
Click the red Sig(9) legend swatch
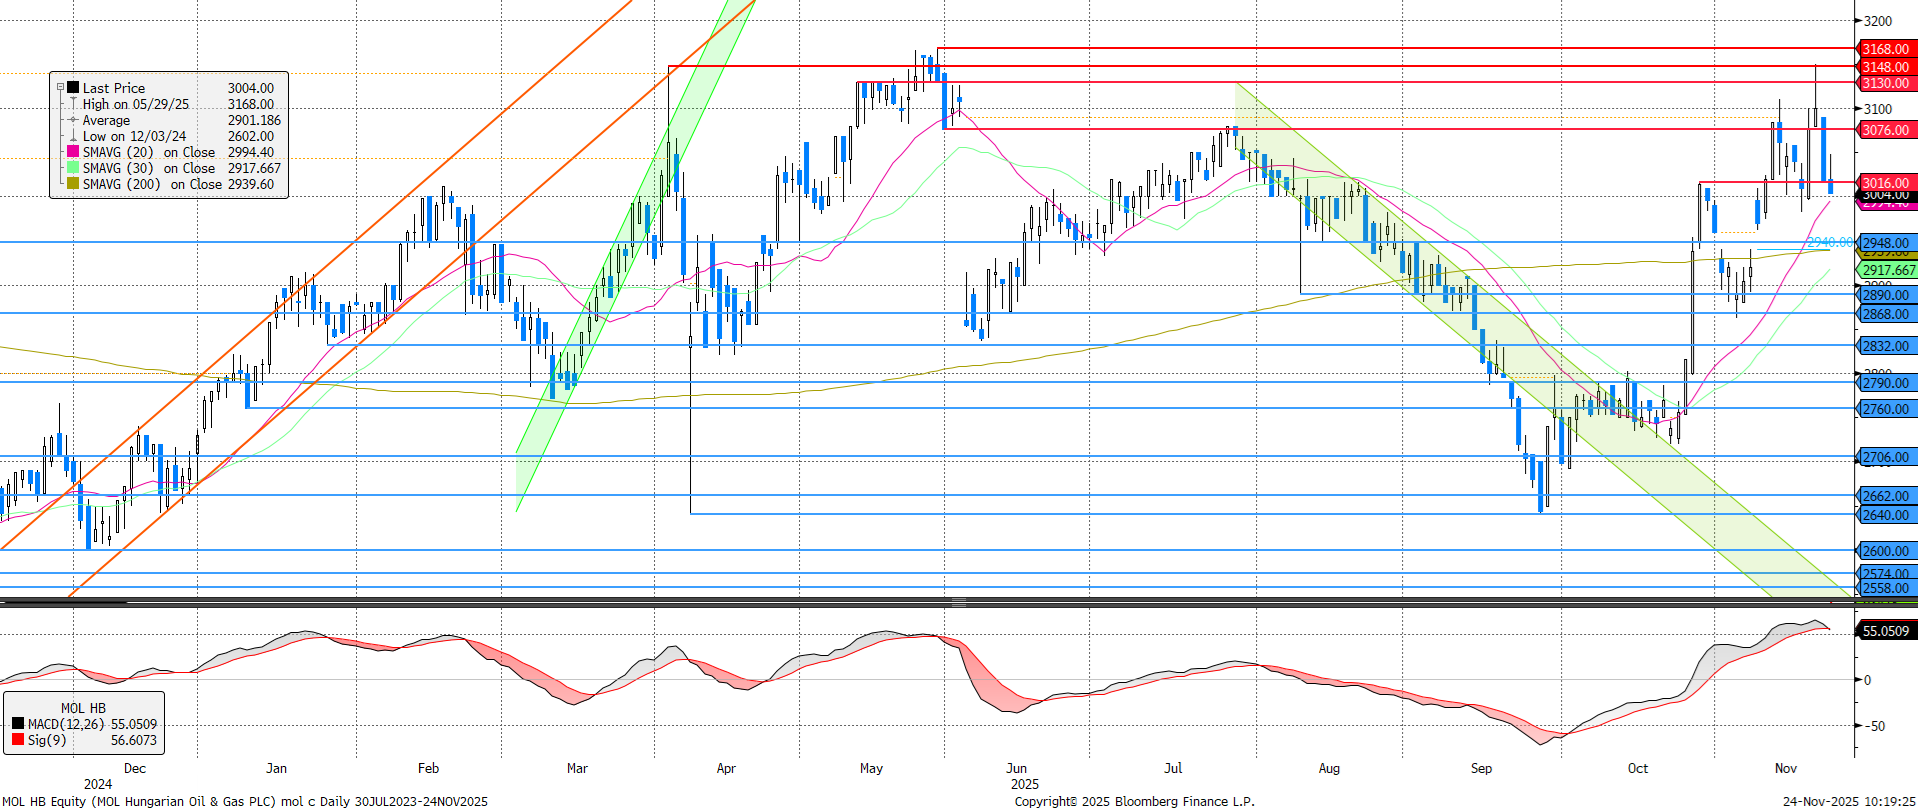pyautogui.click(x=18, y=740)
